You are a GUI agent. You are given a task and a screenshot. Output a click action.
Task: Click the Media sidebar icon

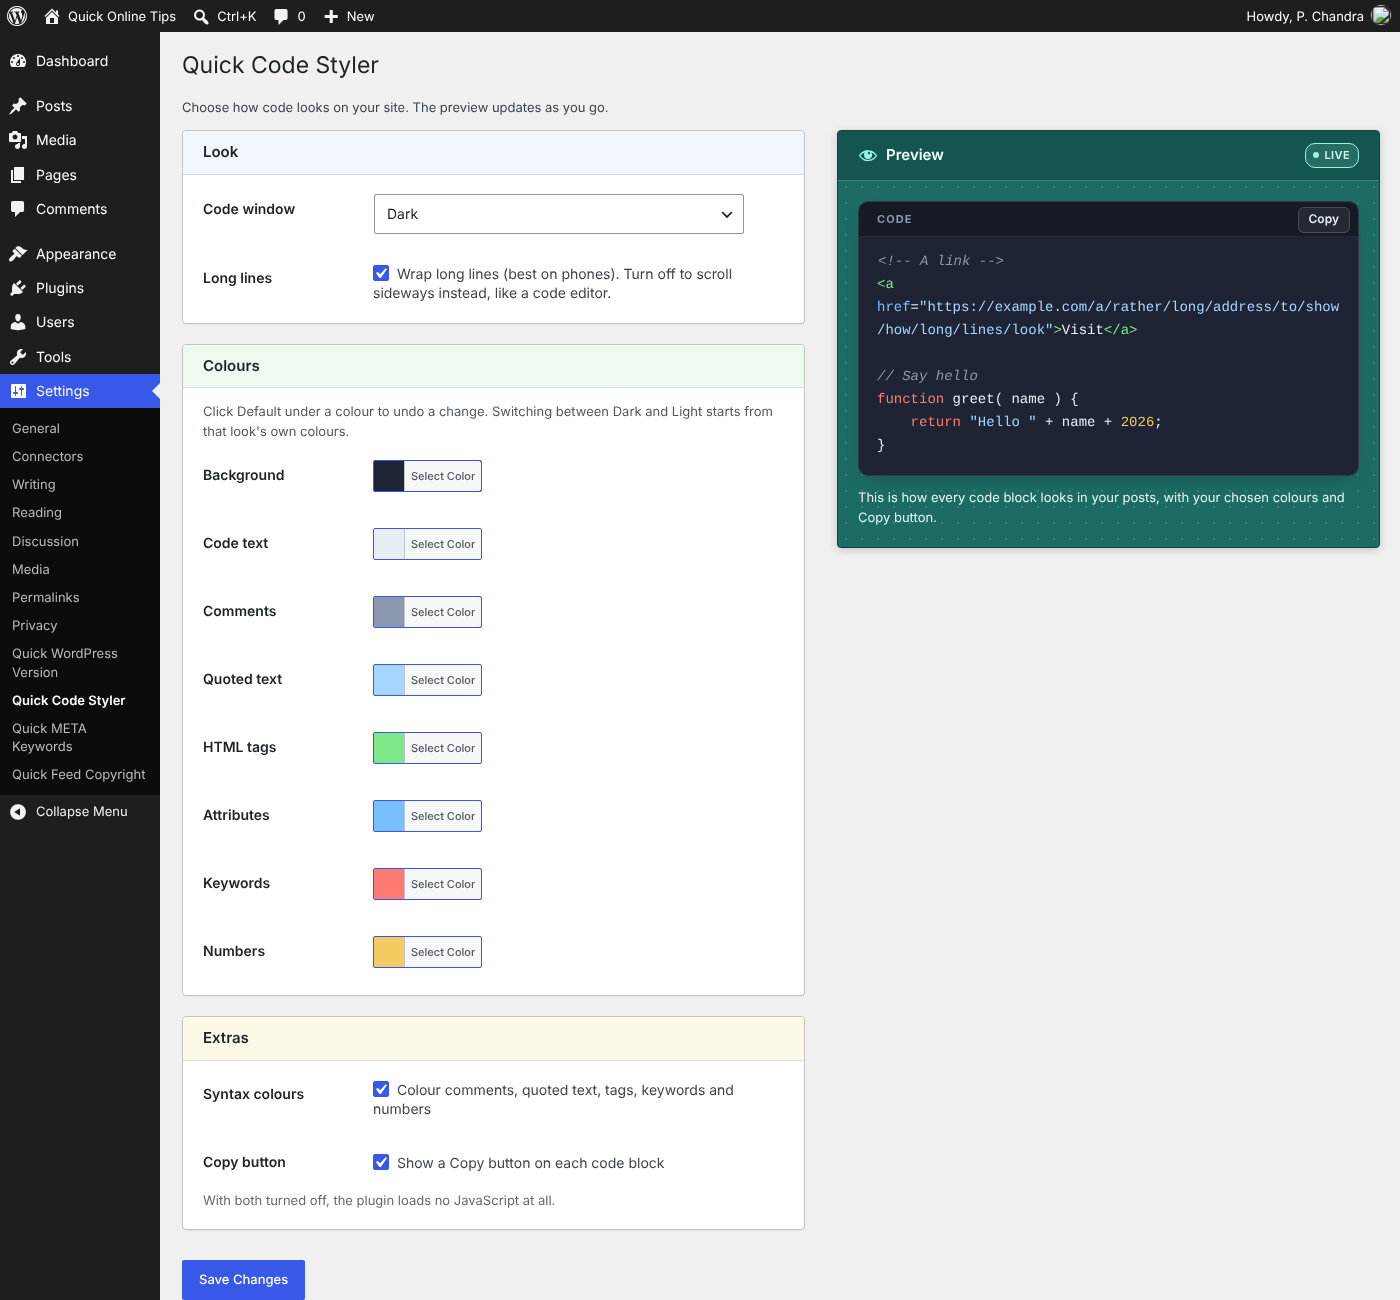click(x=18, y=140)
